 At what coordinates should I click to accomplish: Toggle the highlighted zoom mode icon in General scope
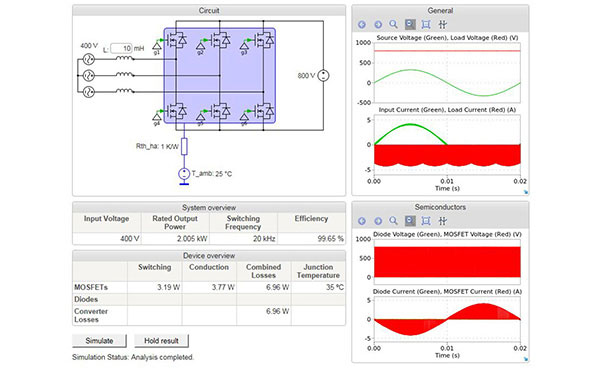coord(410,24)
